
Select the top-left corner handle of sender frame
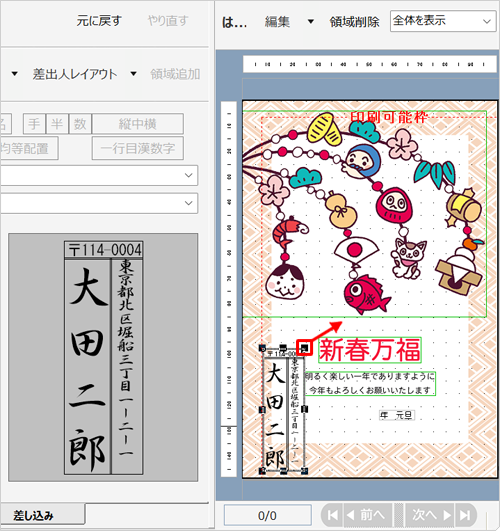[x=262, y=348]
